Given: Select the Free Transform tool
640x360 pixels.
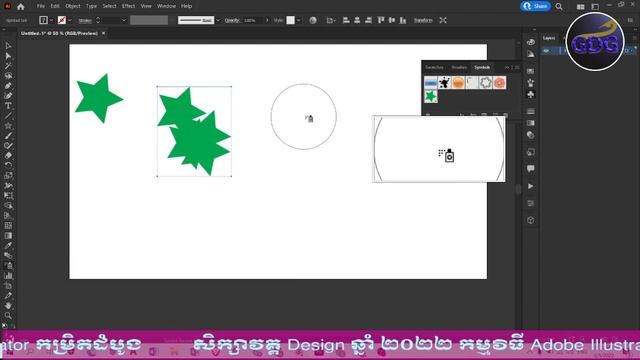Looking at the screenshot, I should tap(8, 196).
